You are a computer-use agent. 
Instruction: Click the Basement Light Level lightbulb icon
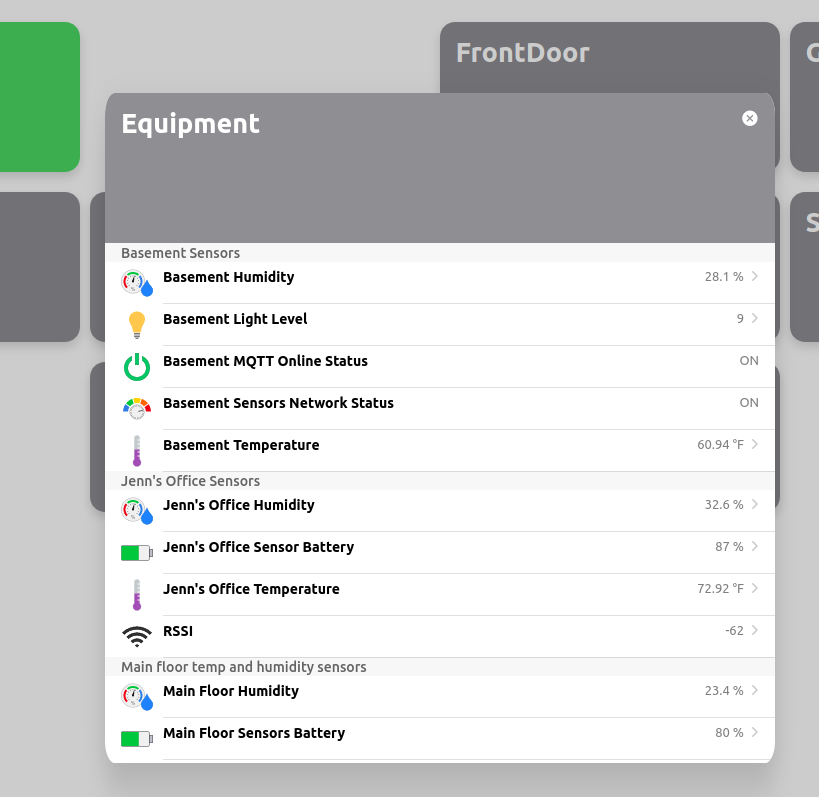137,326
